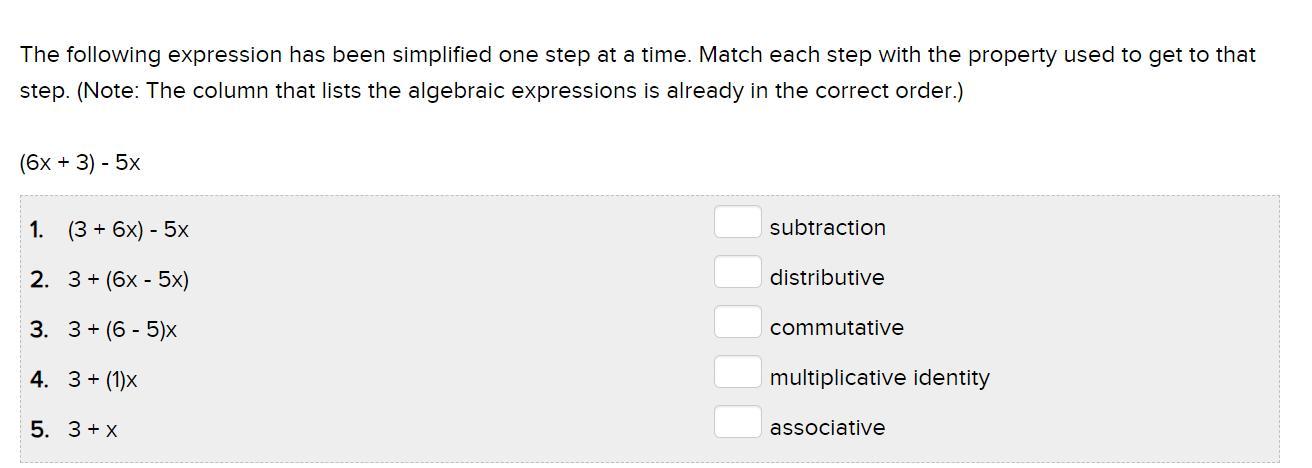1312x468 pixels.
Task: Click step 3 expression 3 + (6 - 5)x
Action: tap(122, 330)
